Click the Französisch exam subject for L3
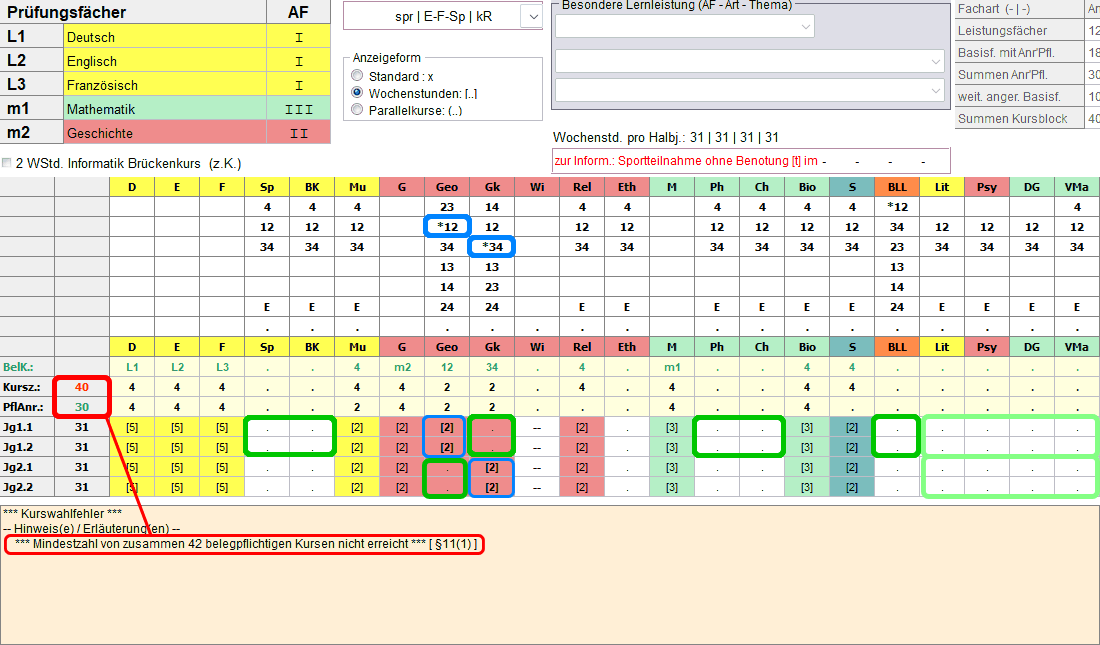1100x645 pixels. 165,85
